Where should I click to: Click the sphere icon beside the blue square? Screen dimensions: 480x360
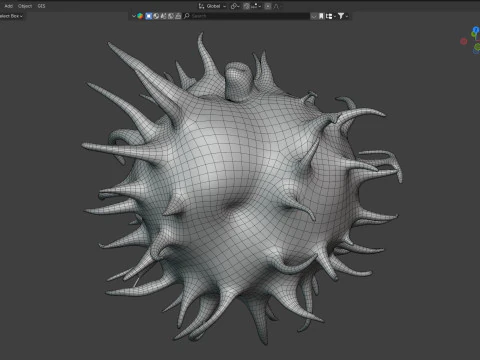156,16
